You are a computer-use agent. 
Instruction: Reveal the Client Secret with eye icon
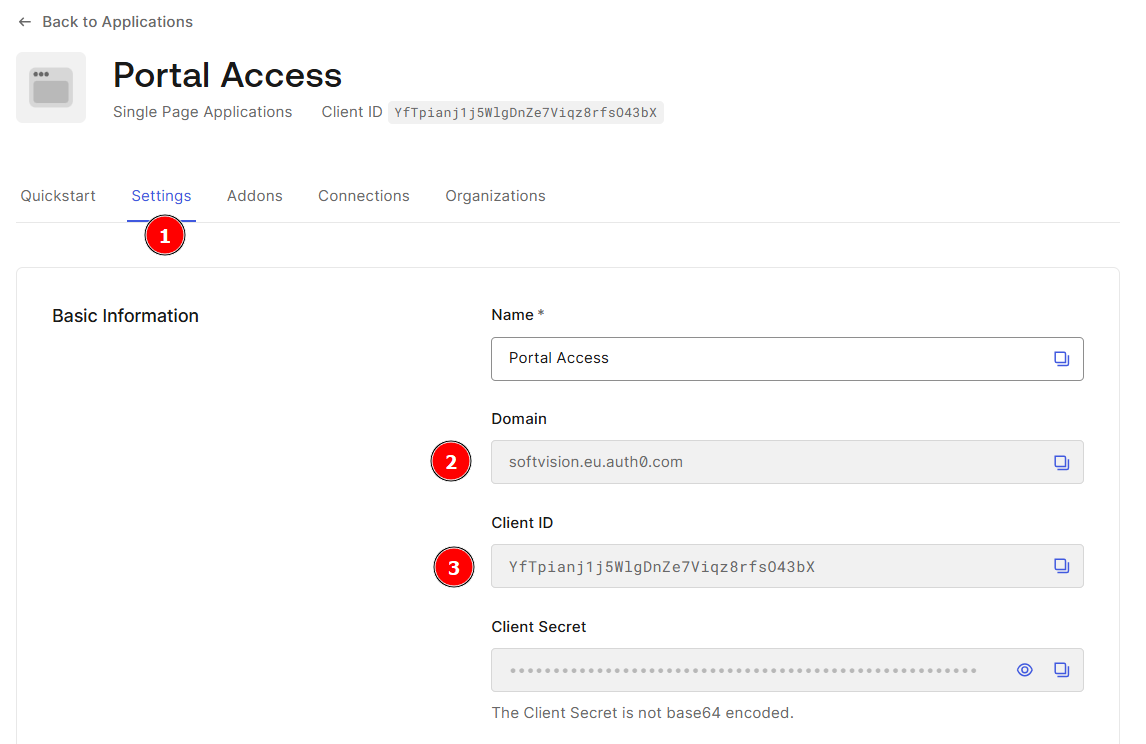tap(1024, 671)
